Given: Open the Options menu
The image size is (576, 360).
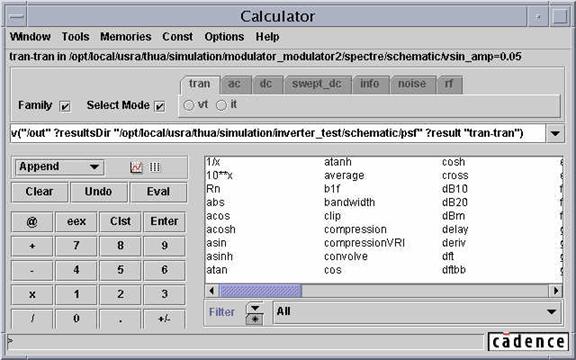Looking at the screenshot, I should (224, 37).
